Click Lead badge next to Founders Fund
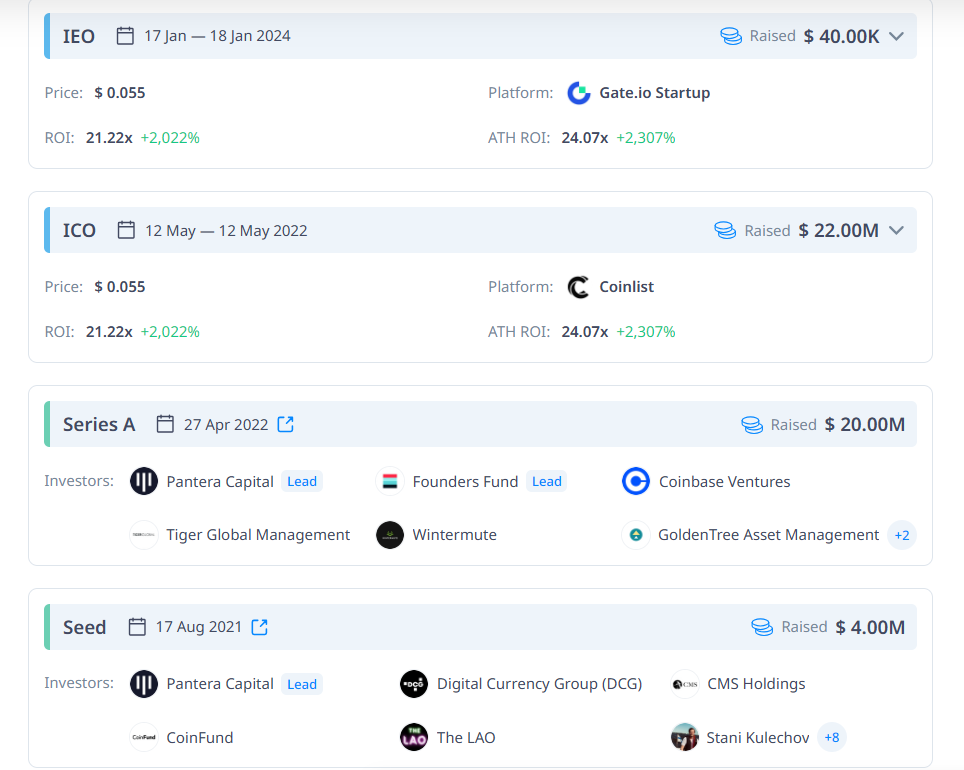 pos(547,482)
